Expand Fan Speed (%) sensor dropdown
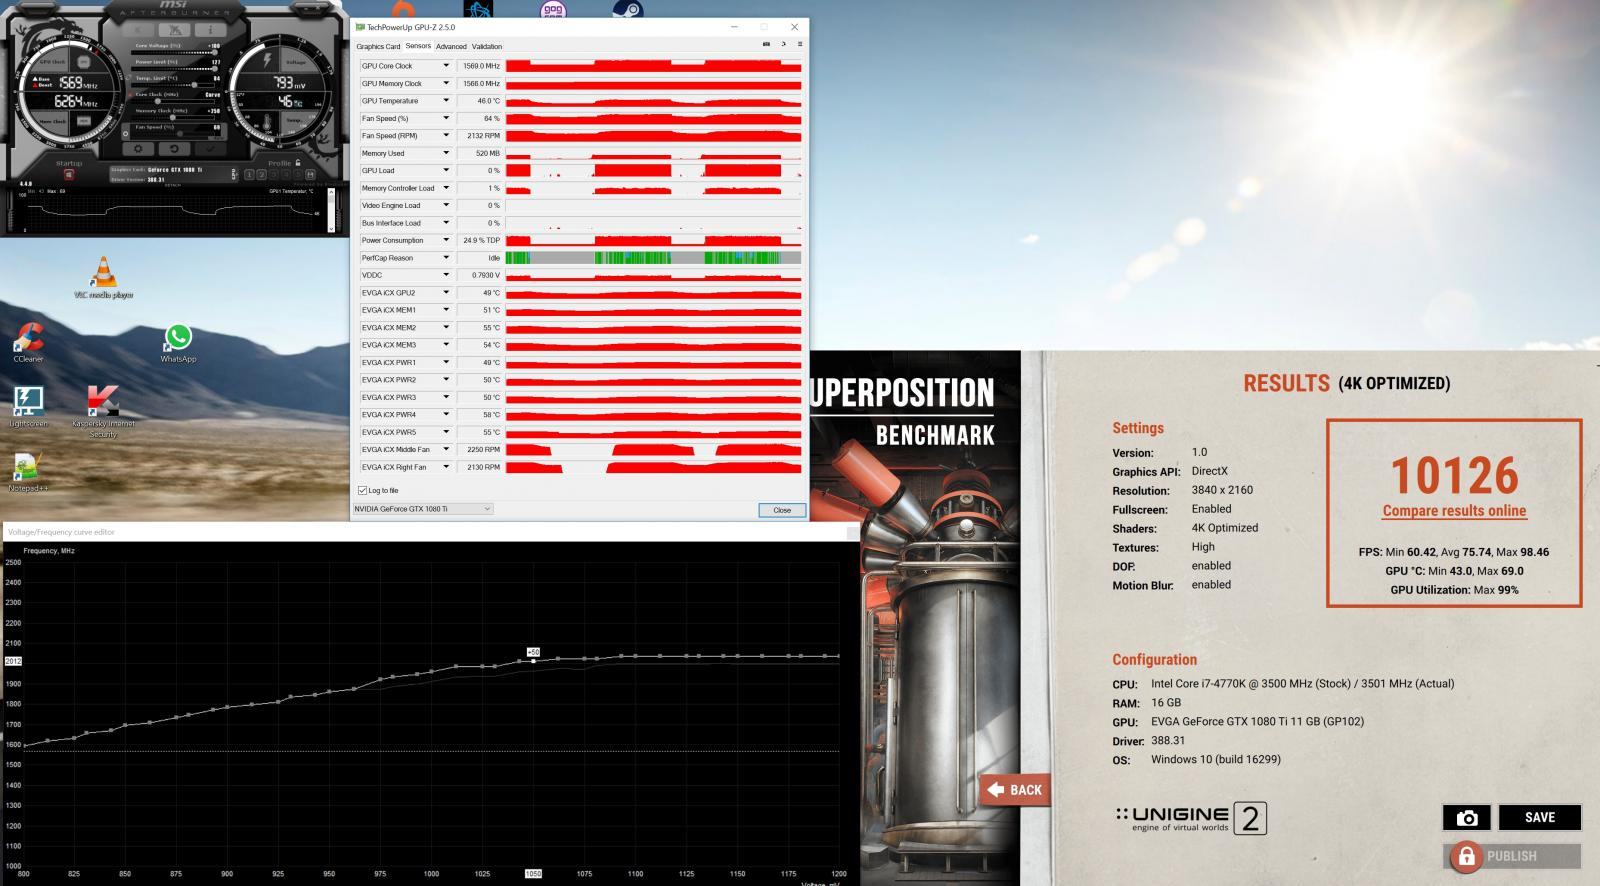 coord(446,118)
